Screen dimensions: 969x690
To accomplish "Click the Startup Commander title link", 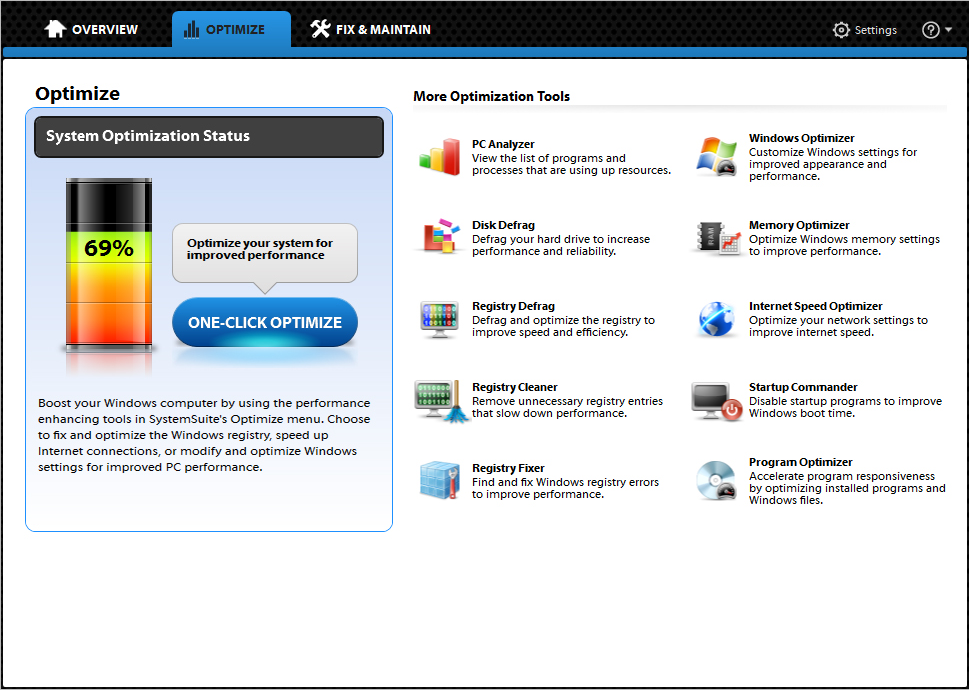I will click(x=803, y=387).
